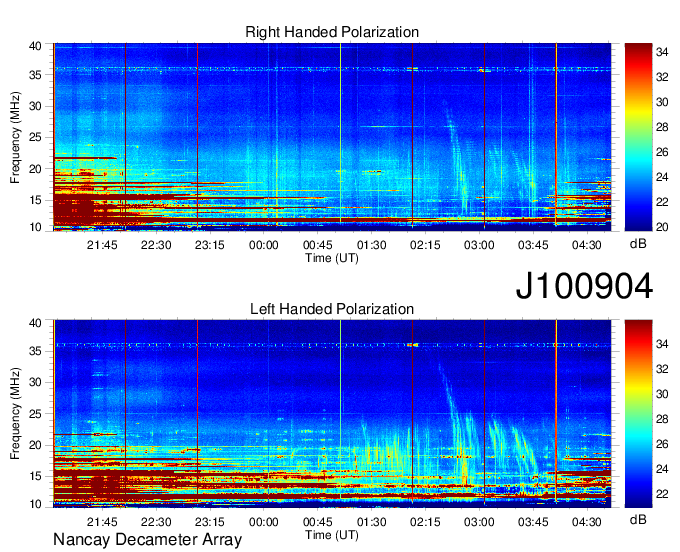Image resolution: width=680 pixels, height=552 pixels.
Task: Click 01:30 tick under Right Handed plot
Action: pyautogui.click(x=372, y=245)
